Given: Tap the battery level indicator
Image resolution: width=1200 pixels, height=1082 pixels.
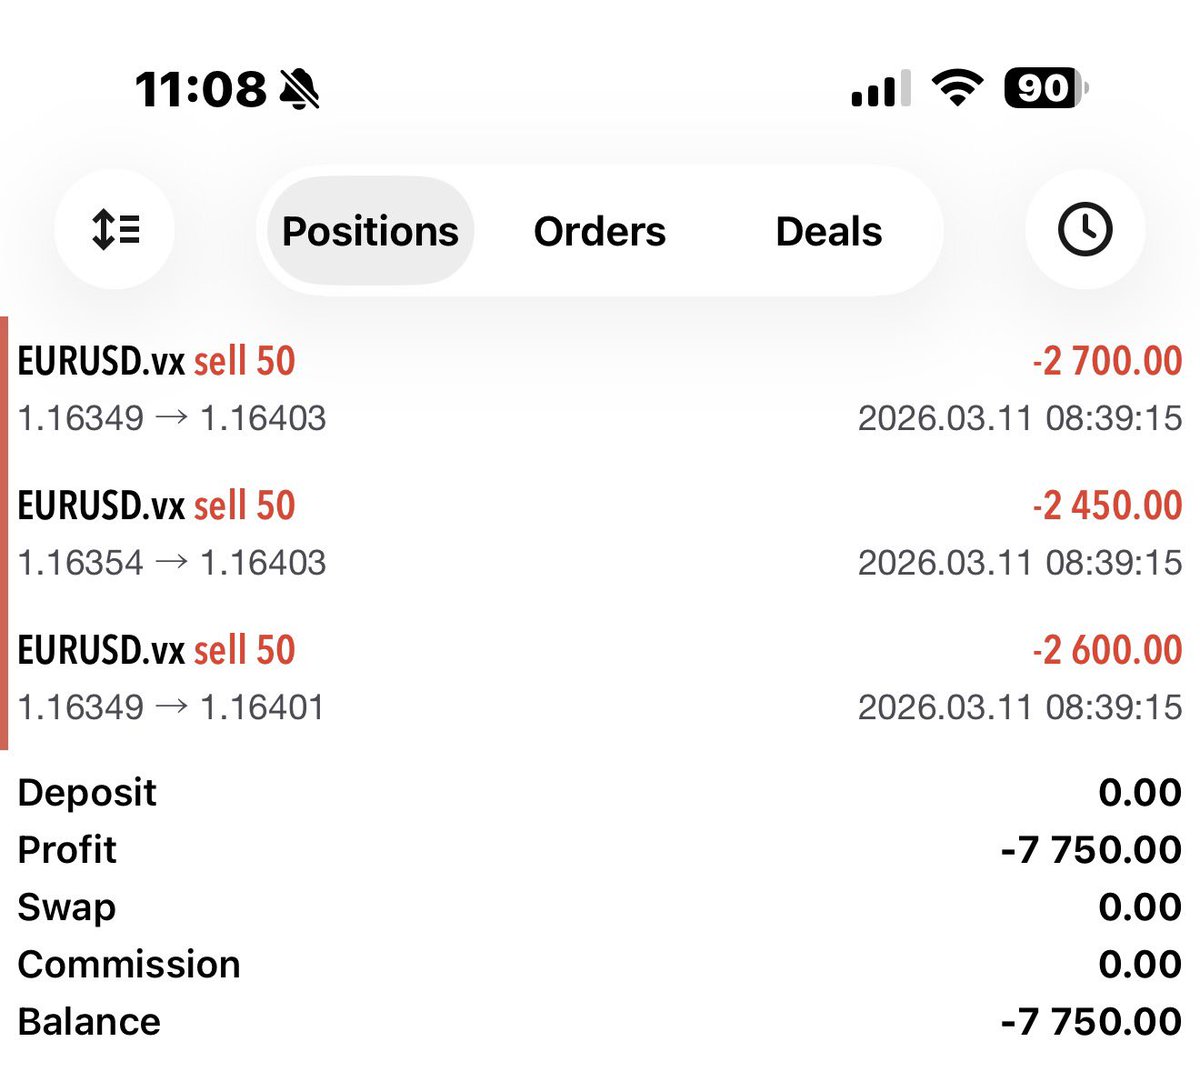Looking at the screenshot, I should 1045,88.
